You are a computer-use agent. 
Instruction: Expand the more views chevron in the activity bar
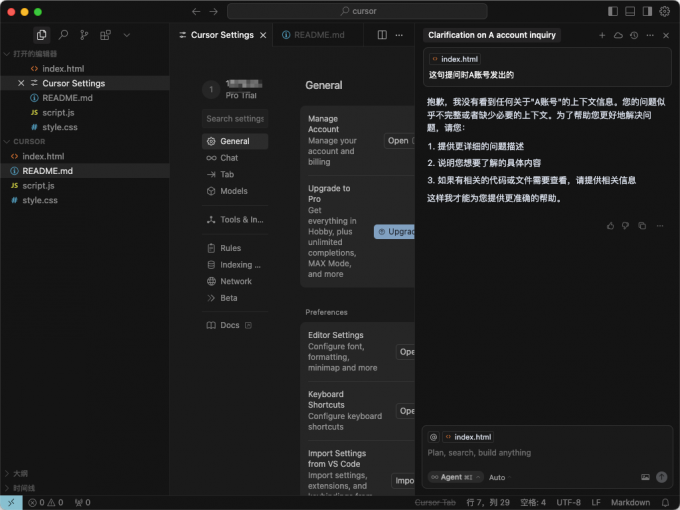(x=127, y=35)
